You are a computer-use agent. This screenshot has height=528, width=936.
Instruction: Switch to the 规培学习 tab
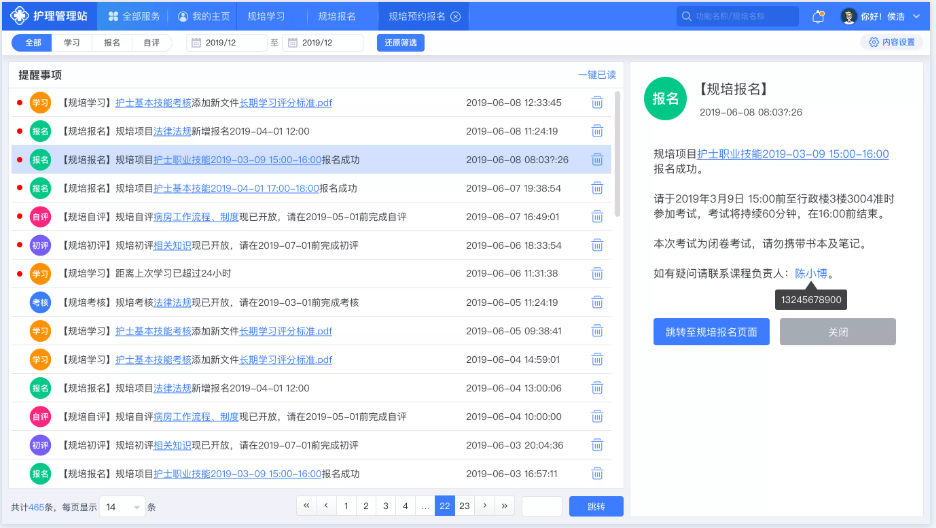pyautogui.click(x=266, y=17)
